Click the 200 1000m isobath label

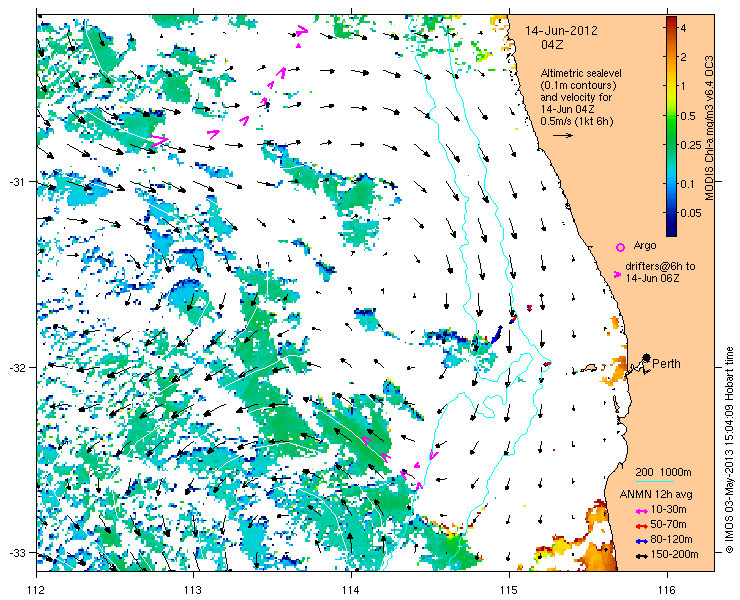(664, 473)
